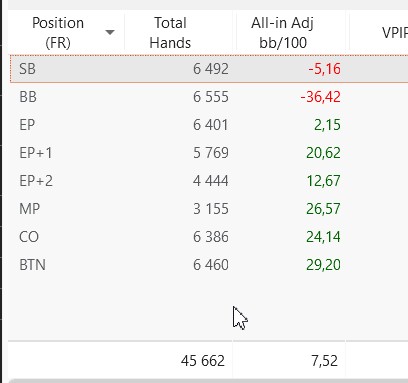Image resolution: width=408 pixels, height=383 pixels.
Task: Select the MP position row
Action: click(x=209, y=209)
